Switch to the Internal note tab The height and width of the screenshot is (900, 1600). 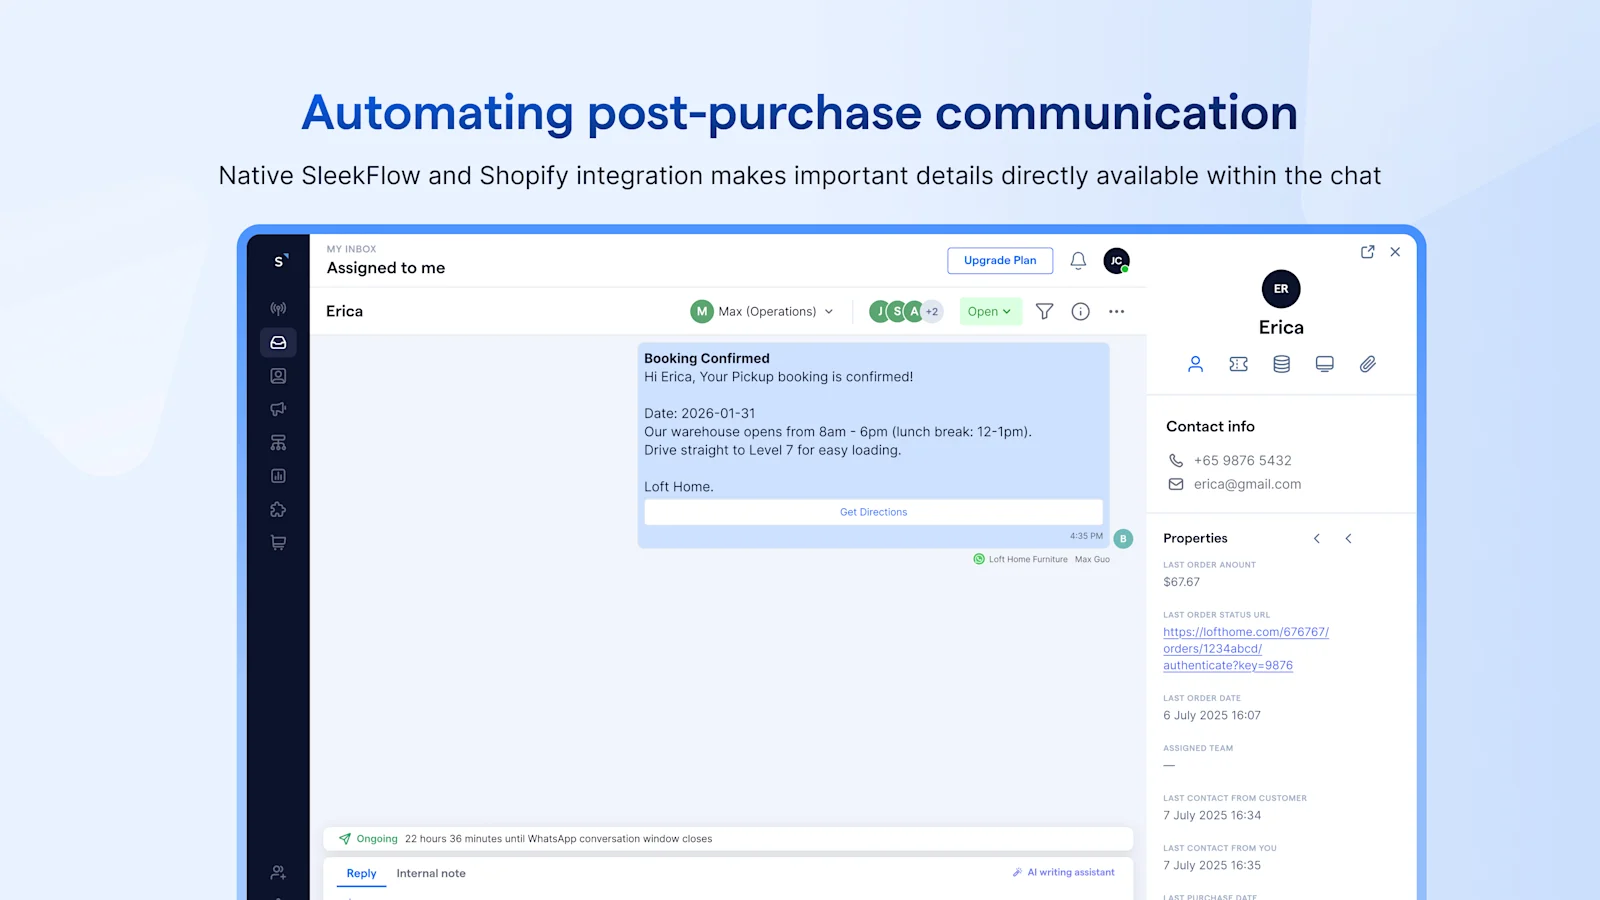[431, 873]
